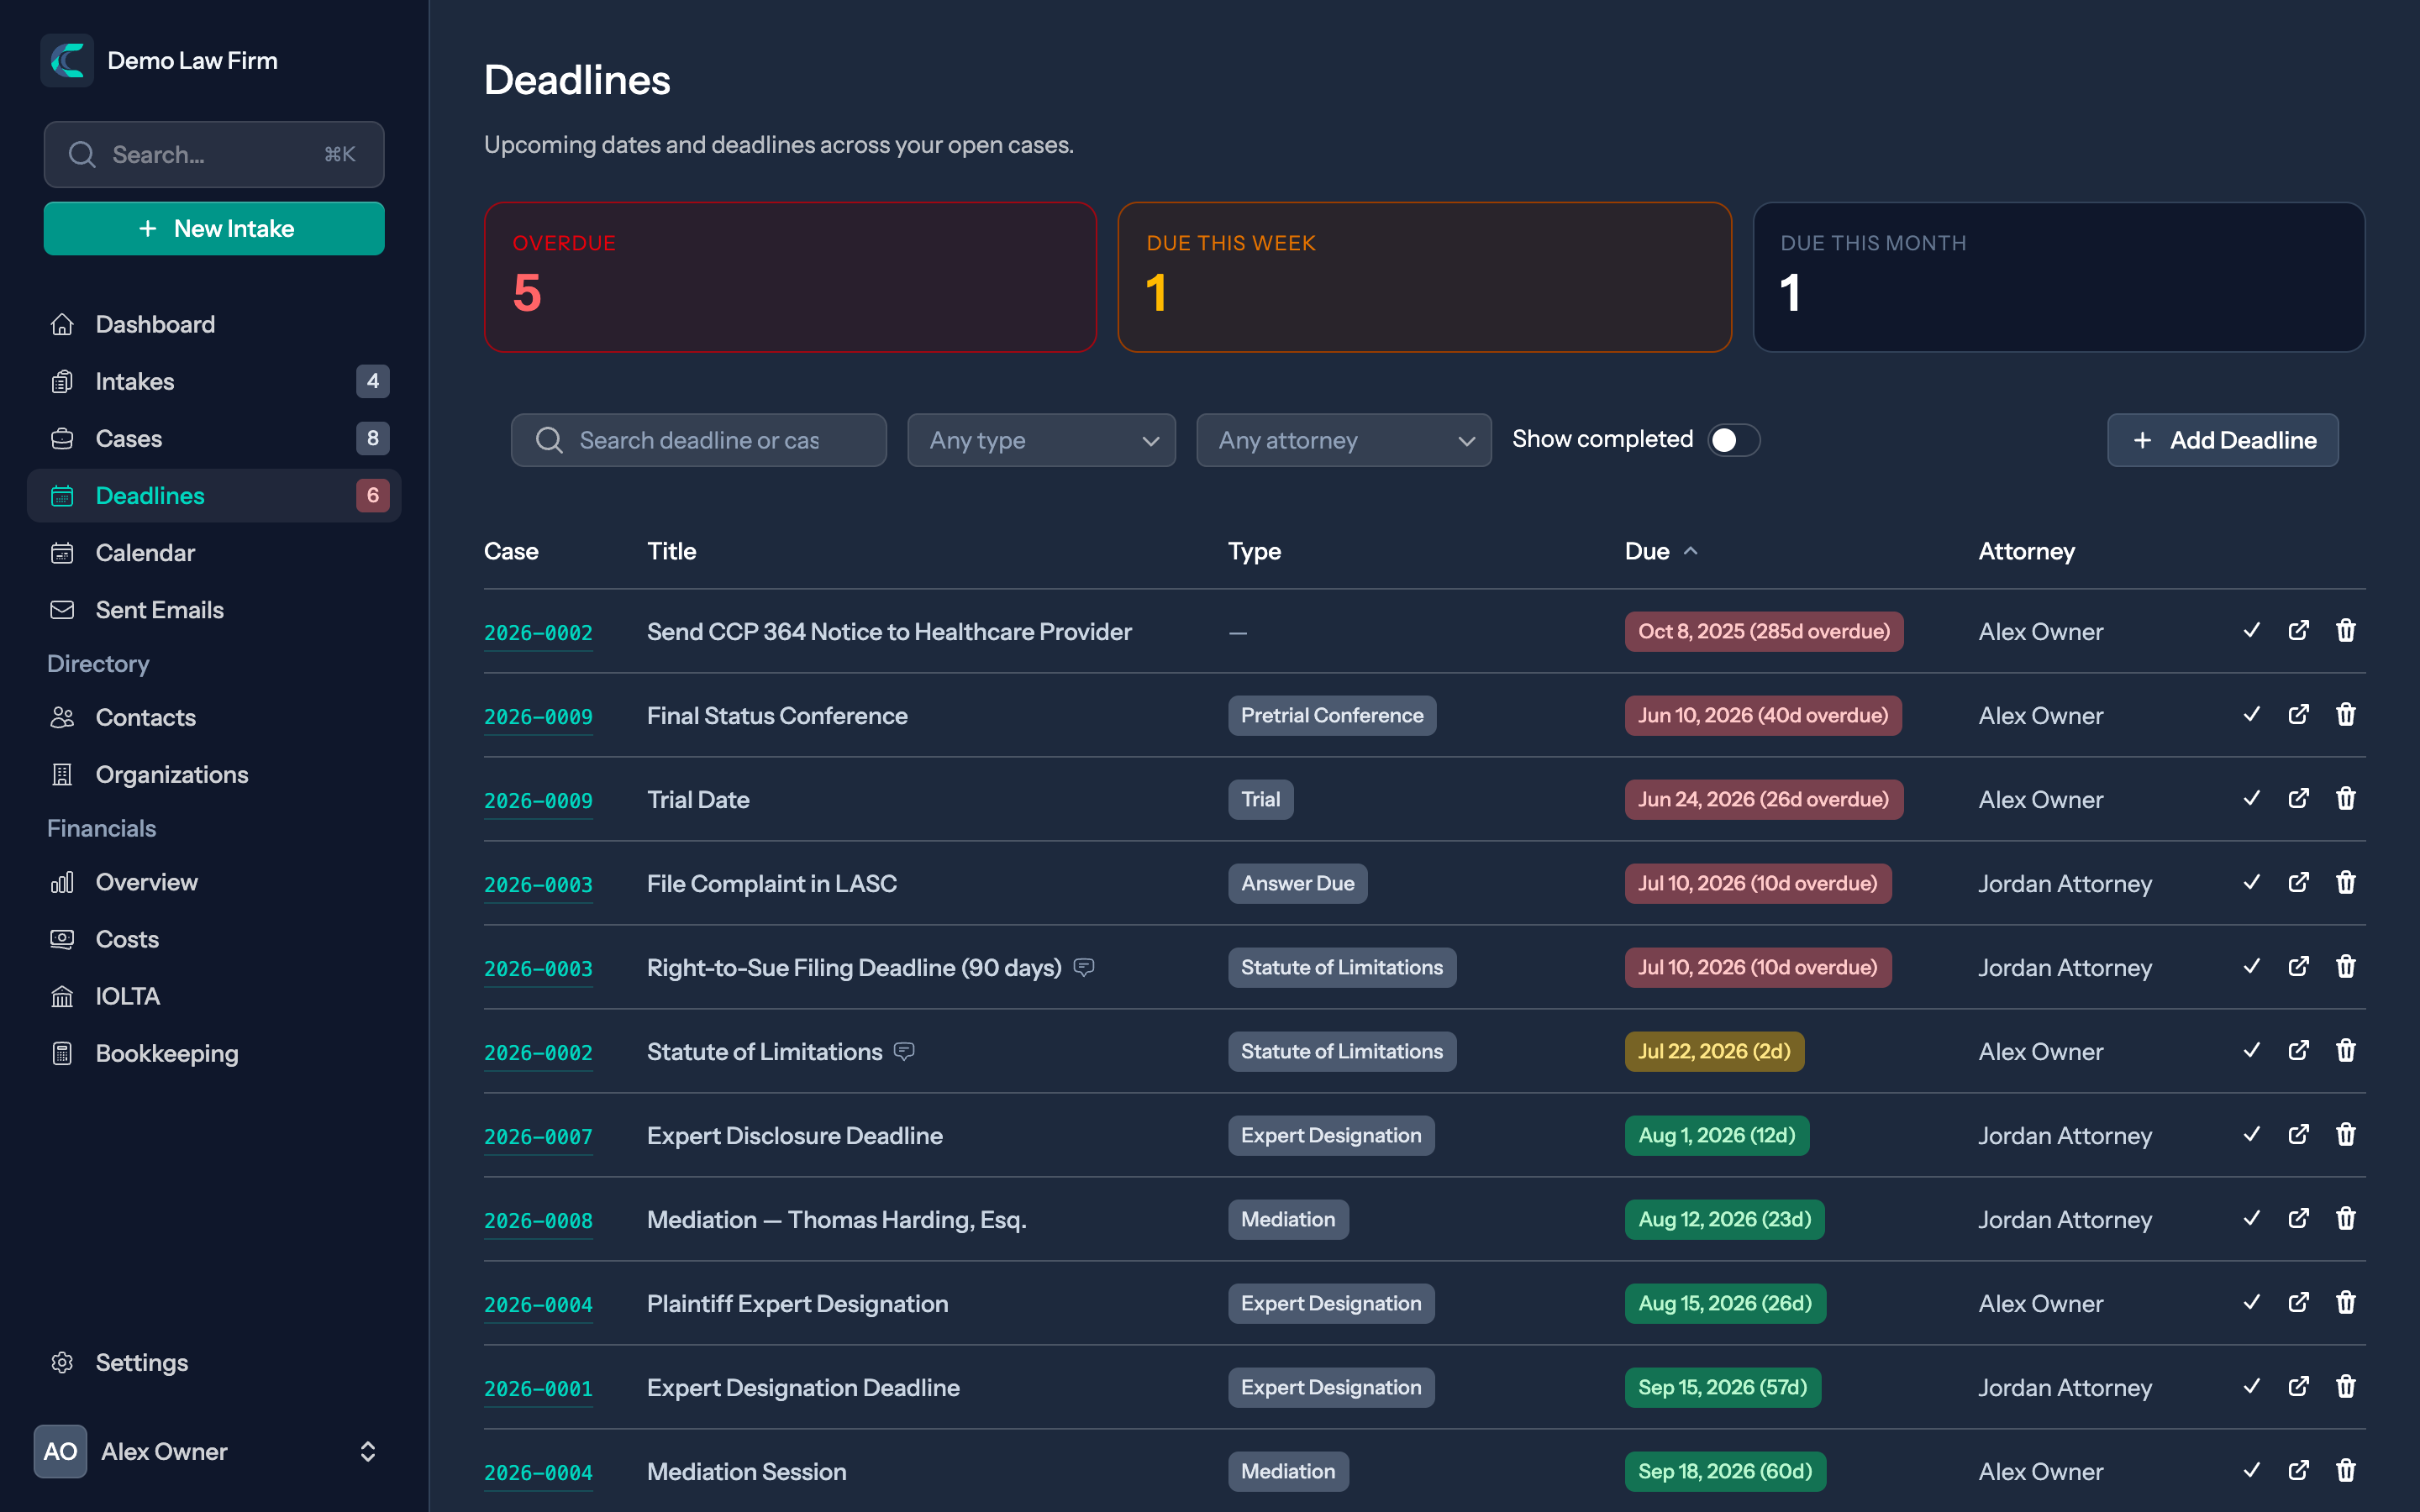Open Intakes in the sidebar

pyautogui.click(x=214, y=381)
